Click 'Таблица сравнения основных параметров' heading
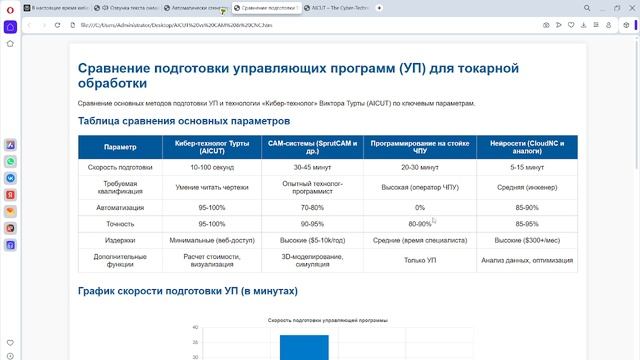Viewport: 640px width, 360px height. tap(184, 121)
